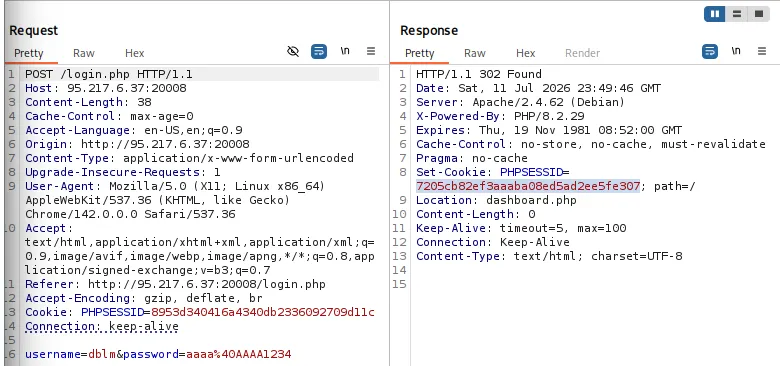Click the Origin header URL
Viewport: 780px width, 366px height.
[165, 144]
